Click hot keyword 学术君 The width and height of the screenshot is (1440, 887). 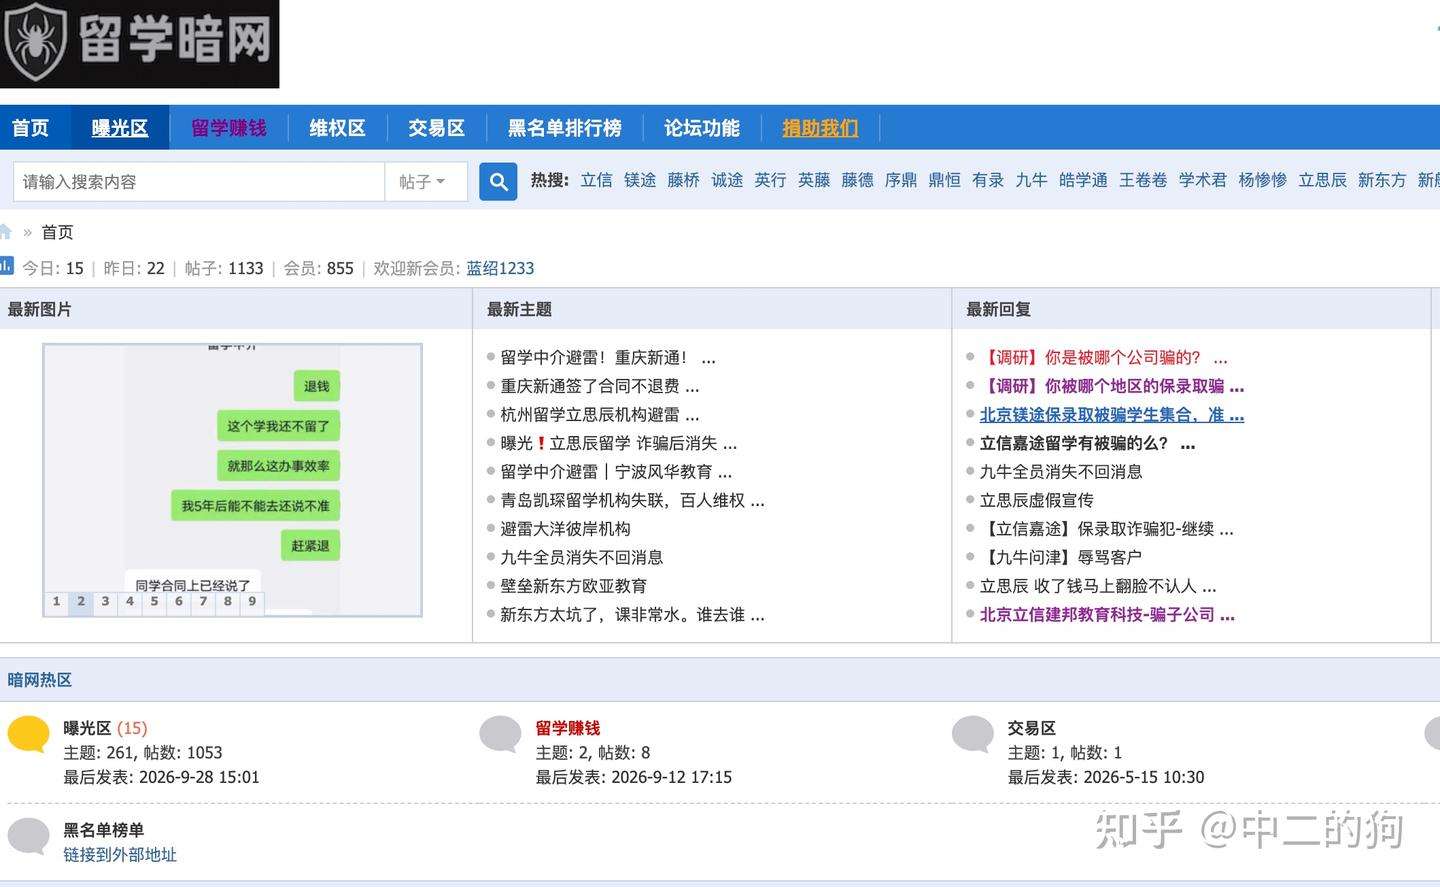(x=1203, y=180)
